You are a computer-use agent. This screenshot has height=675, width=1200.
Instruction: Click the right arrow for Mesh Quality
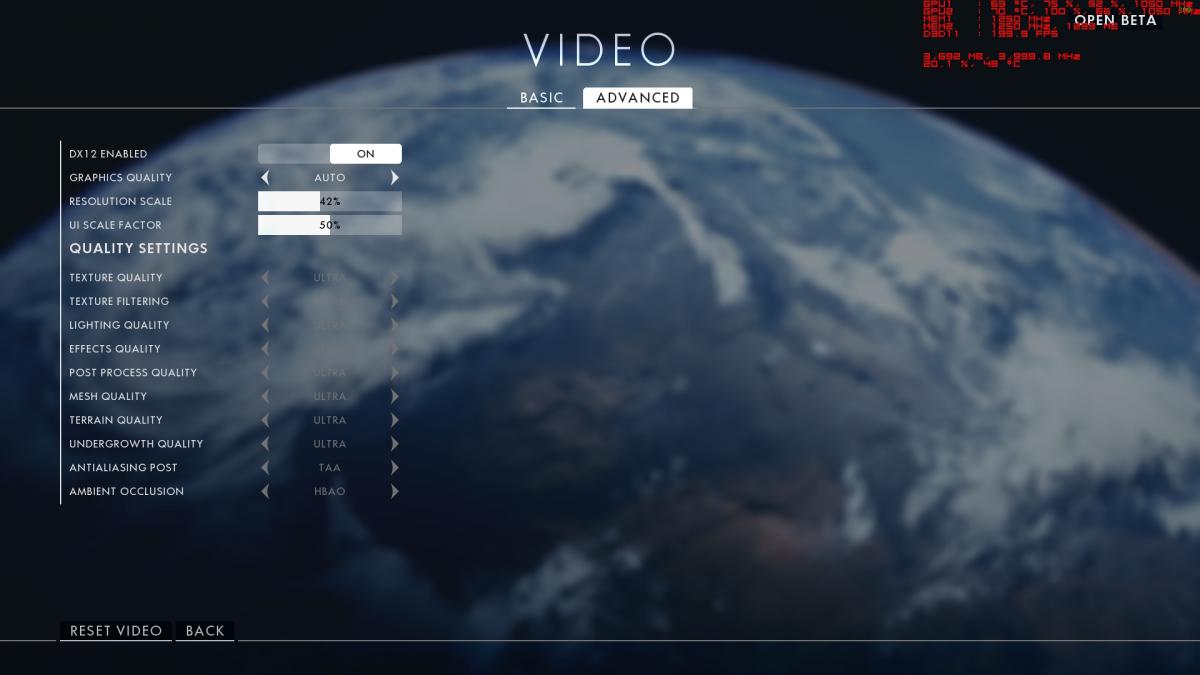395,396
